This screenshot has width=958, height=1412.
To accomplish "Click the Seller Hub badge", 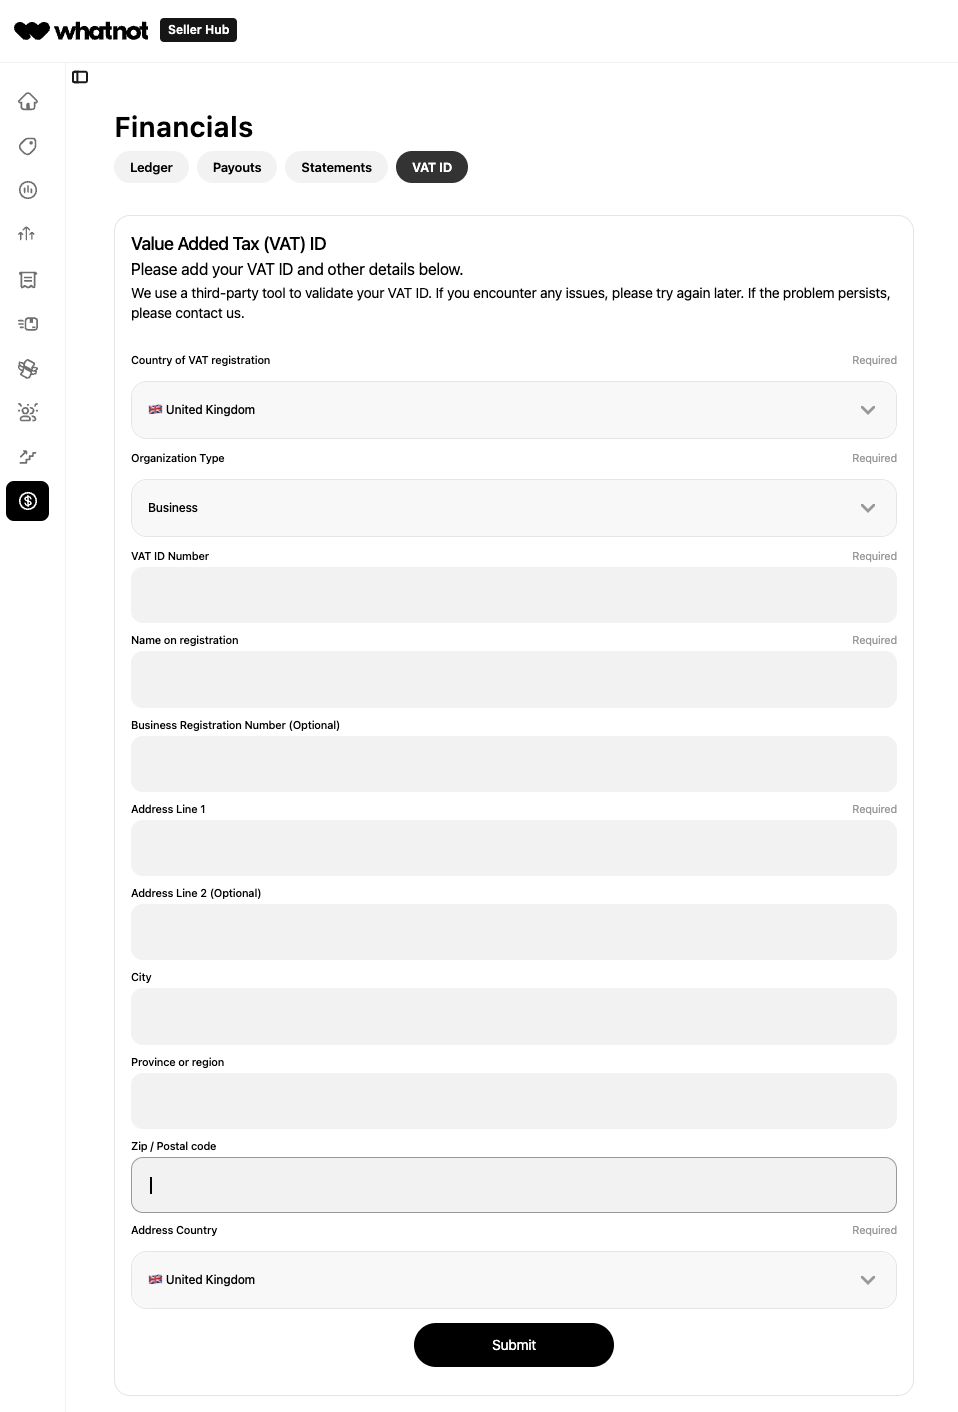I will click(198, 30).
